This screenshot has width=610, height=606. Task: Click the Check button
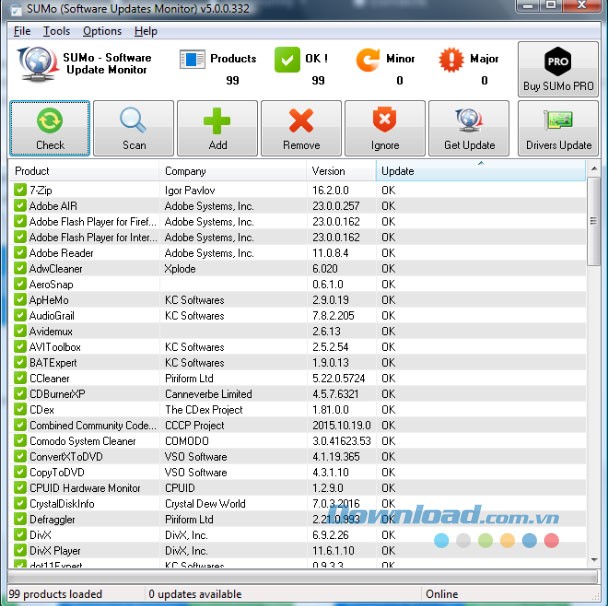pos(50,128)
